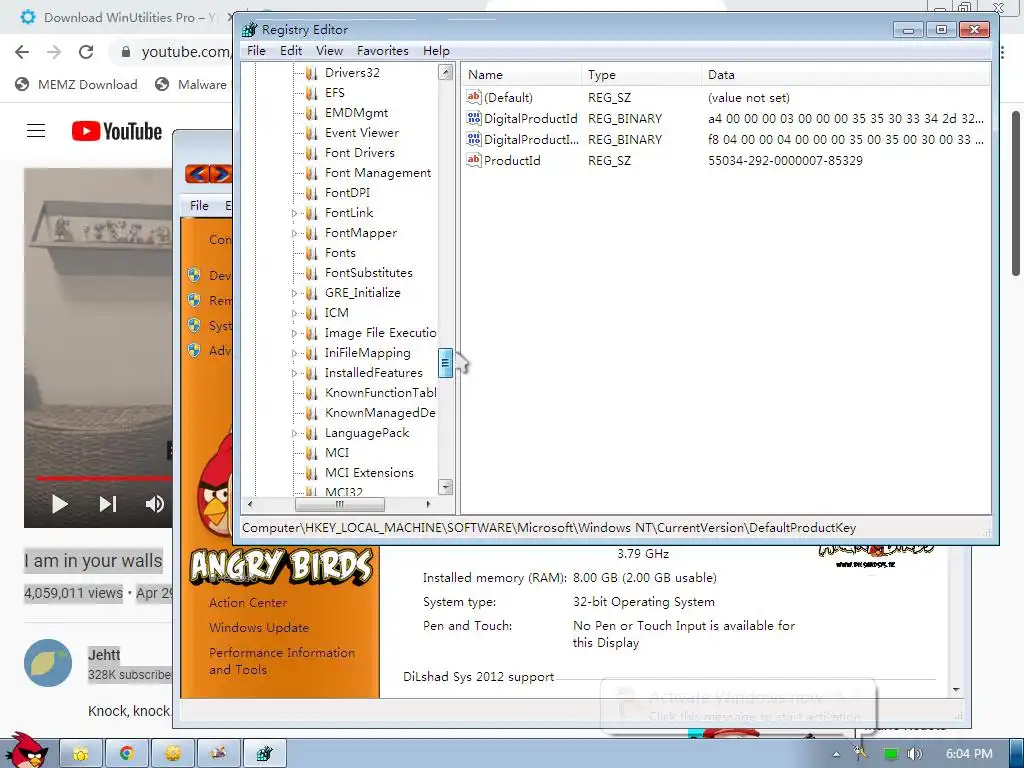Viewport: 1024px width, 768px height.
Task: Open the Help menu in Registry Editor
Action: (436, 51)
